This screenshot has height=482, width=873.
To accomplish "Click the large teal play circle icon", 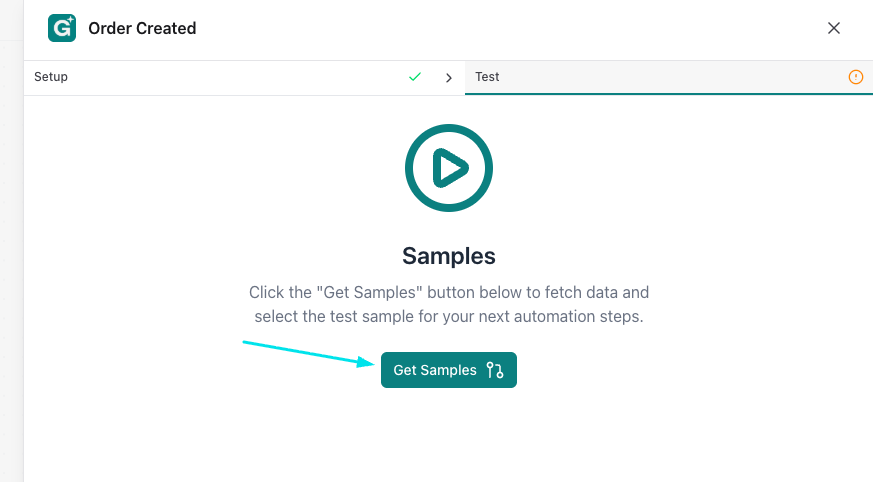I will pos(449,168).
